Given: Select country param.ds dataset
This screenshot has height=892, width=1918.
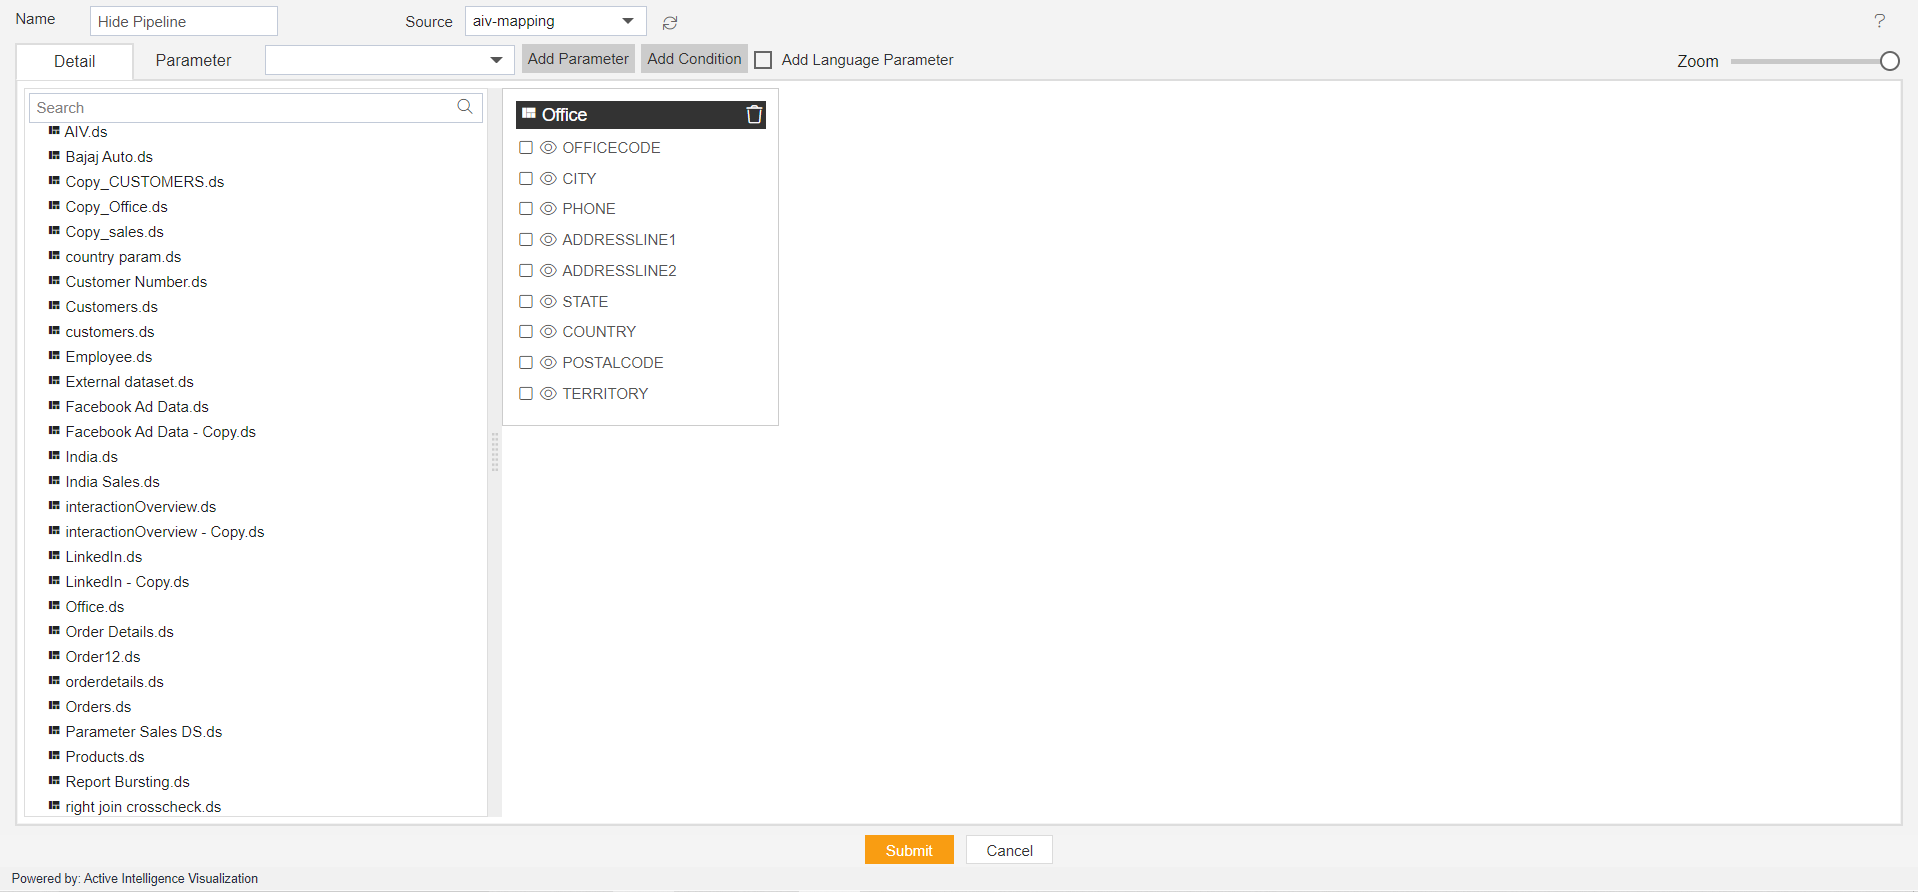Looking at the screenshot, I should (123, 256).
